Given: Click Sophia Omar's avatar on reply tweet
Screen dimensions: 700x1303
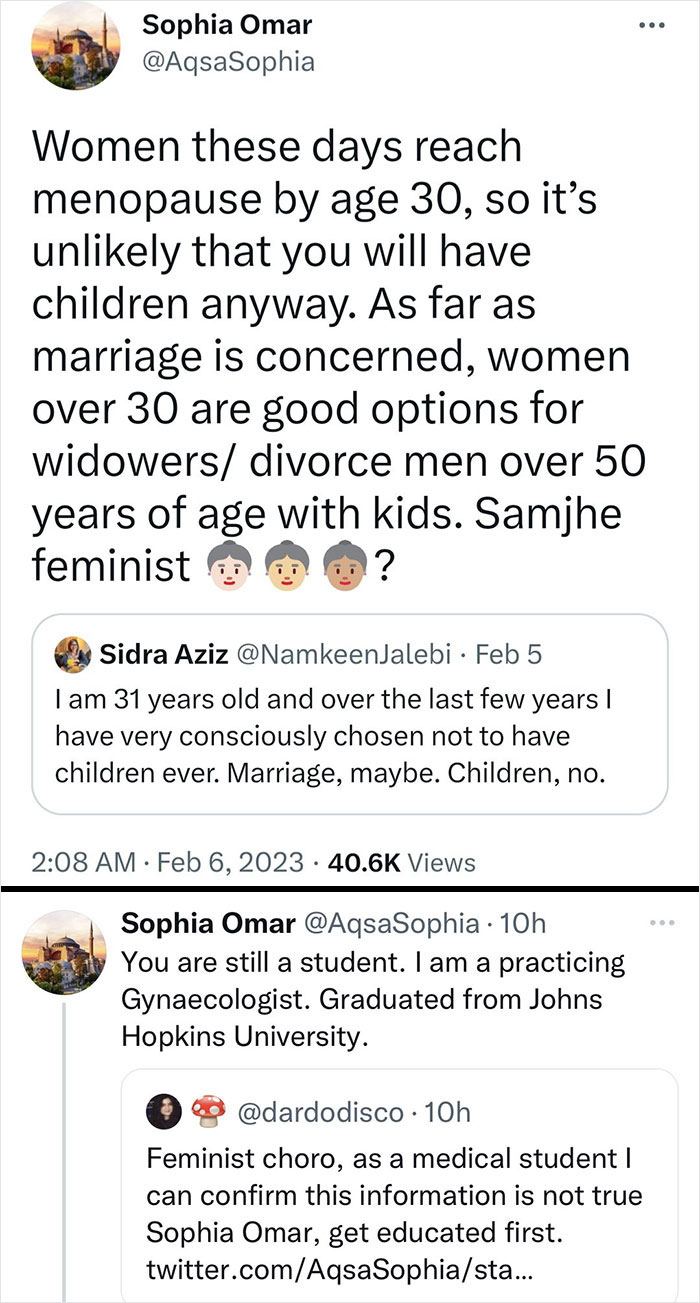Looking at the screenshot, I should click(62, 950).
